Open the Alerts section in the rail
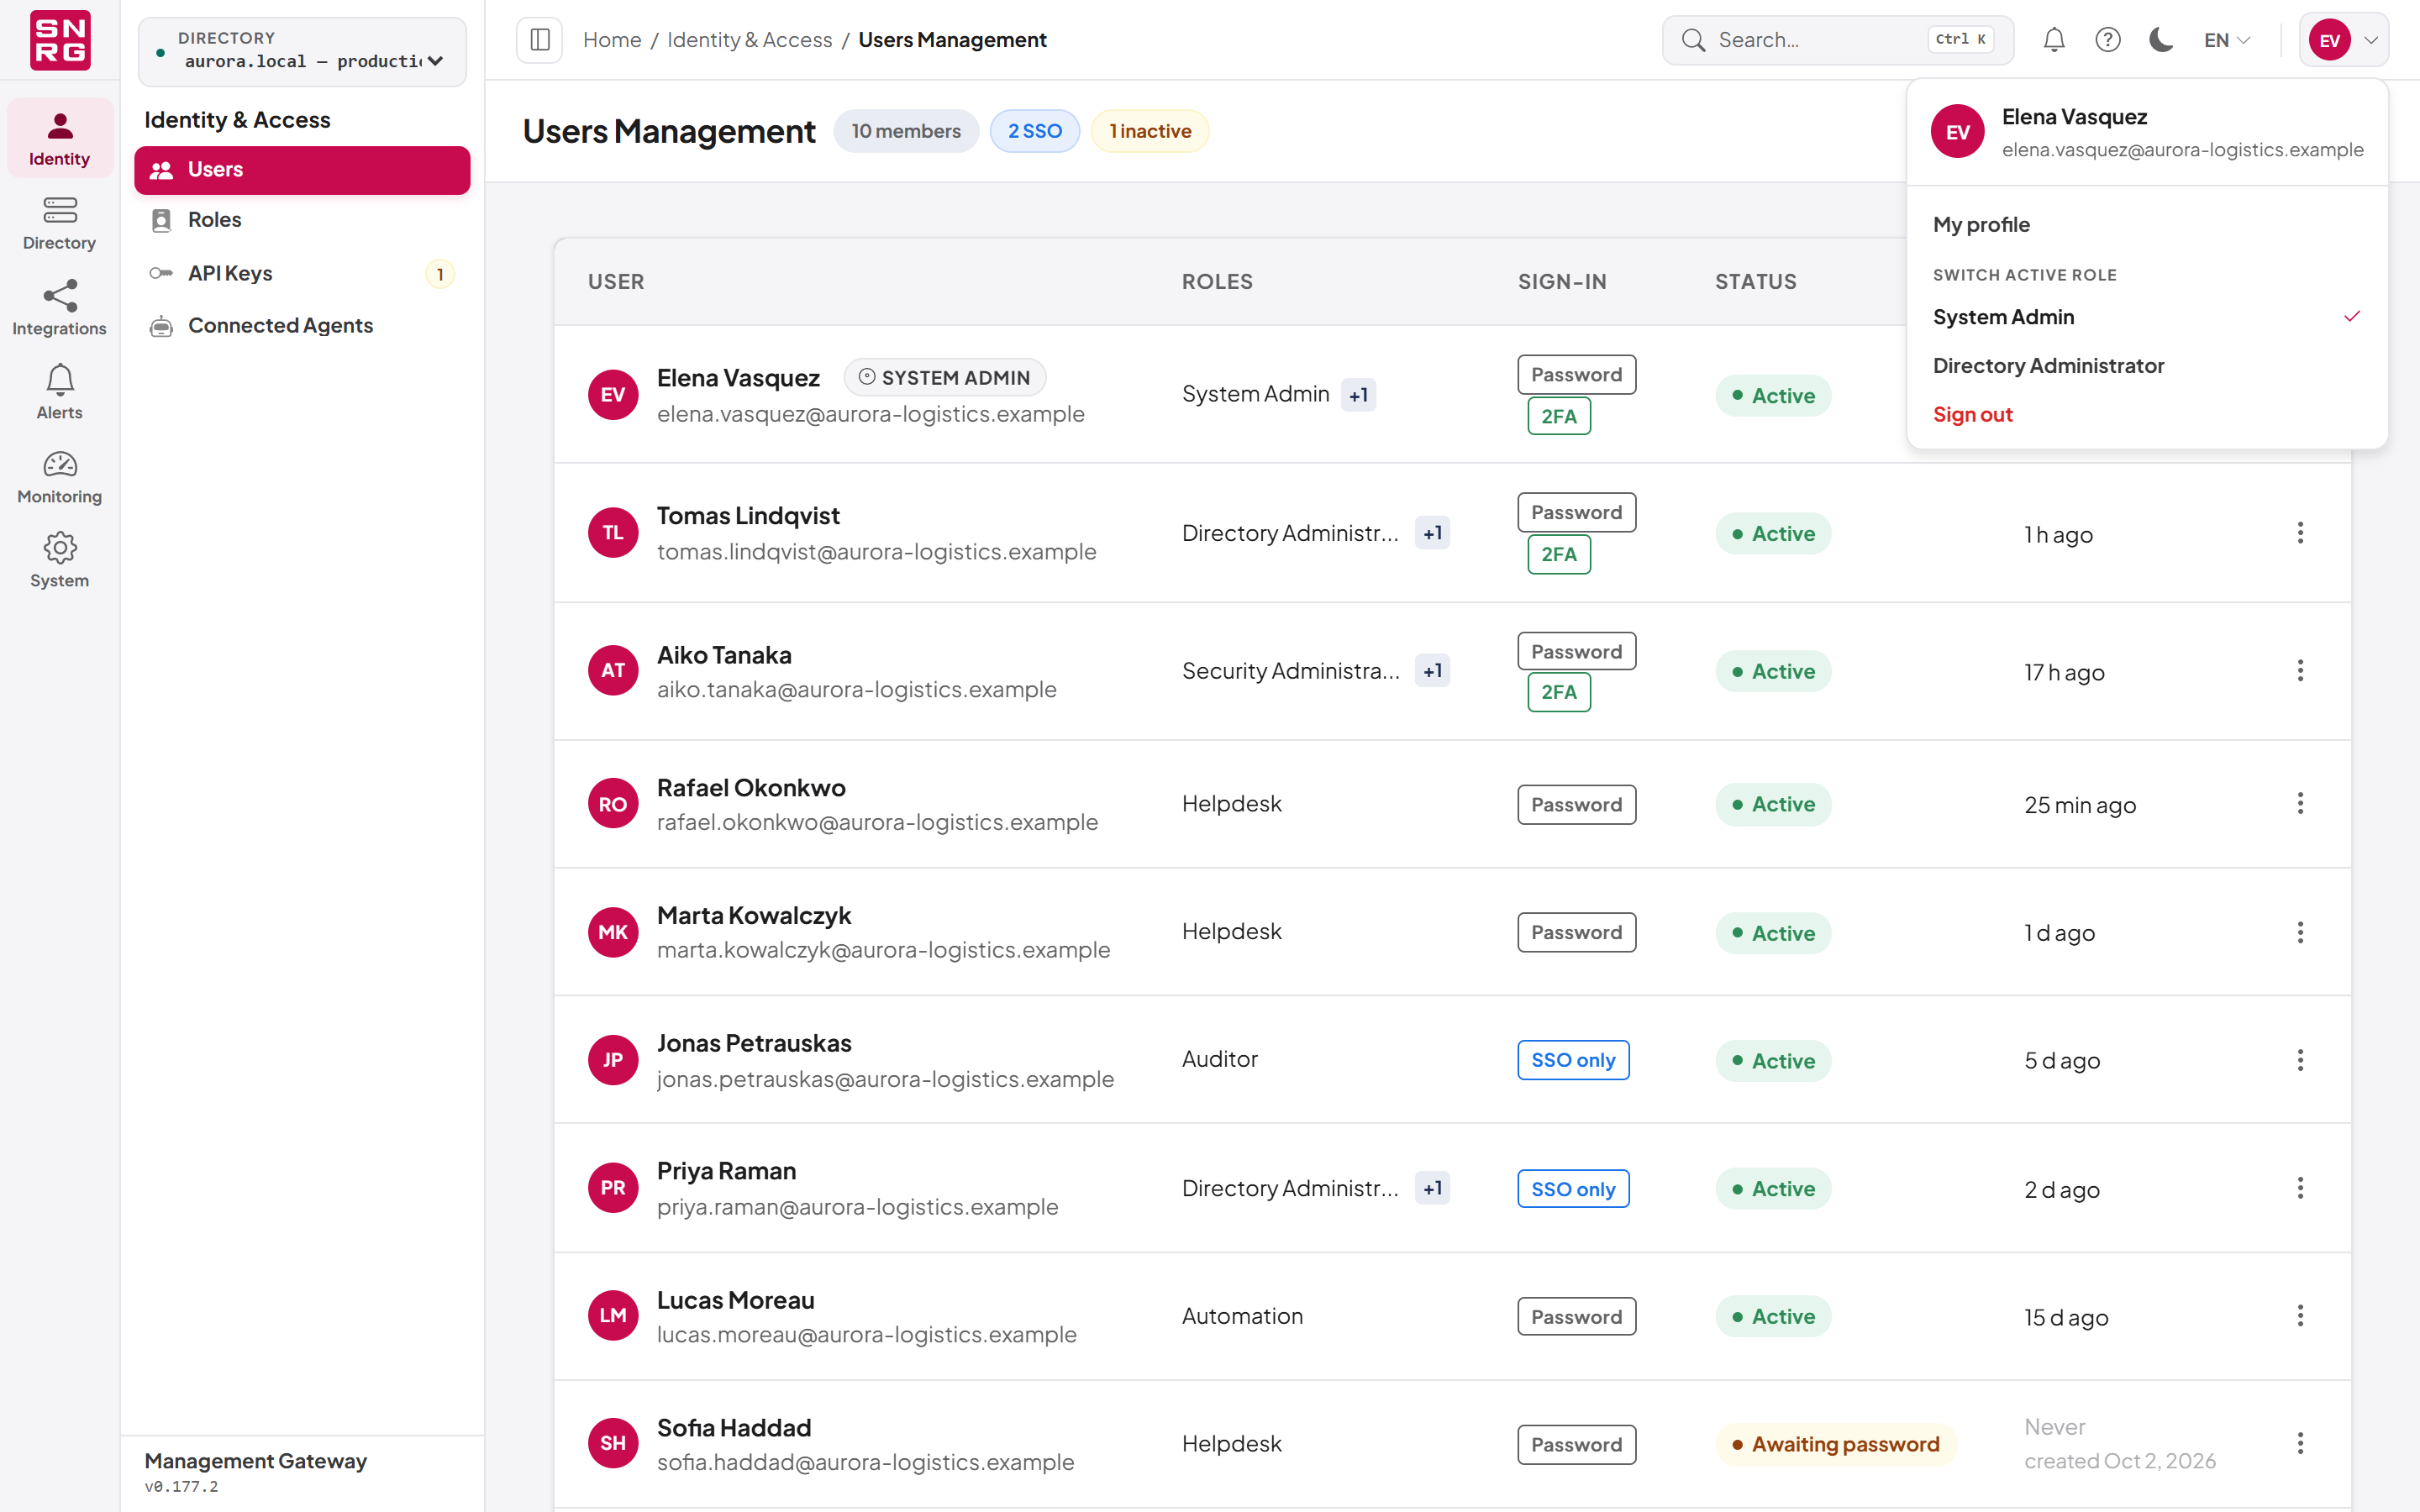 point(59,392)
